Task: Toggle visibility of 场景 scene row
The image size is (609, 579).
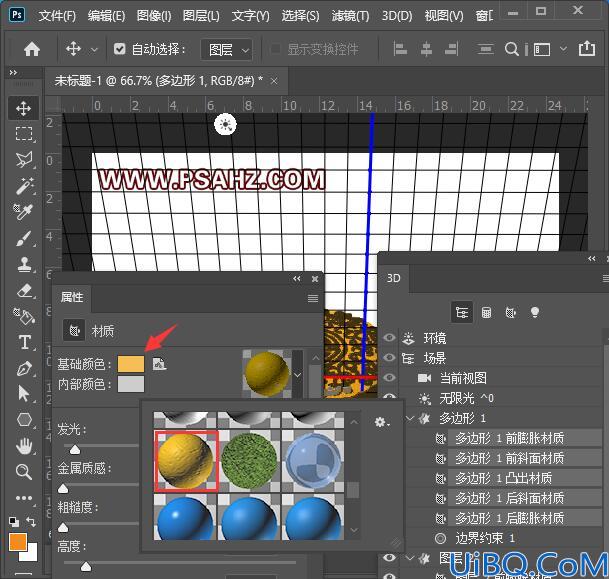Action: point(389,358)
